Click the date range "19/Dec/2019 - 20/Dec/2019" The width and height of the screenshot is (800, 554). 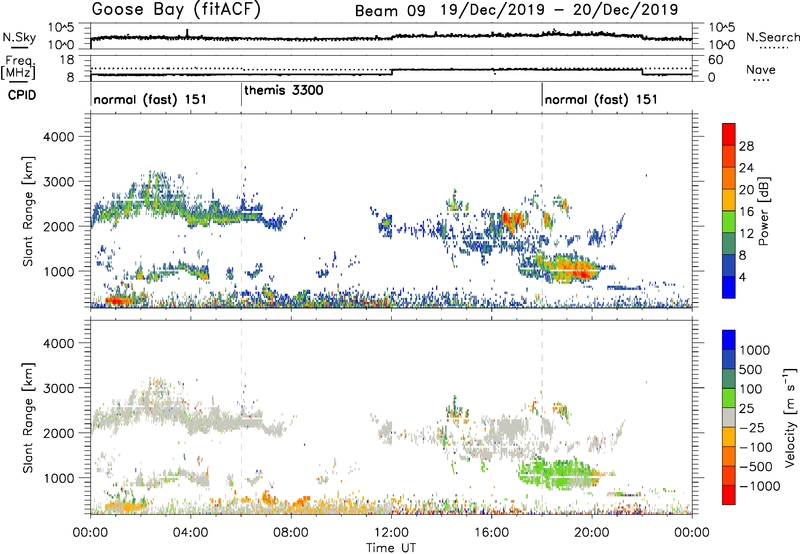tap(559, 10)
